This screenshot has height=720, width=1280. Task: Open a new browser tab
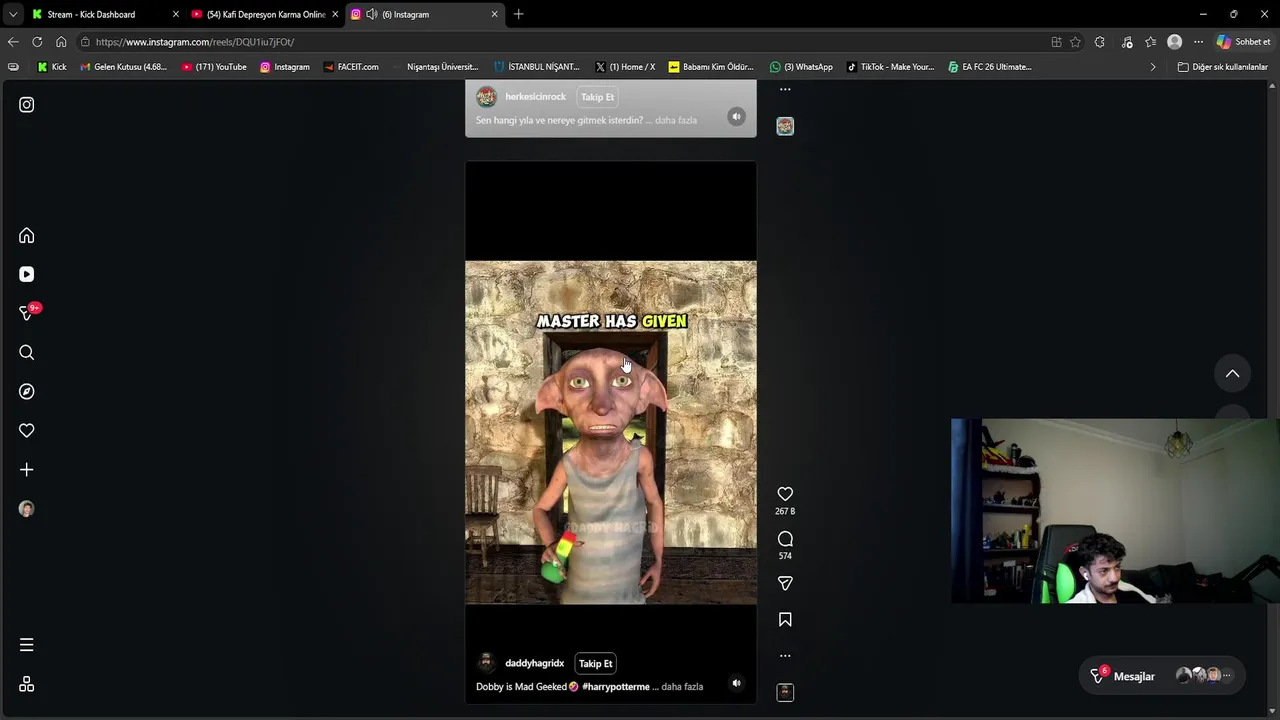[x=518, y=14]
